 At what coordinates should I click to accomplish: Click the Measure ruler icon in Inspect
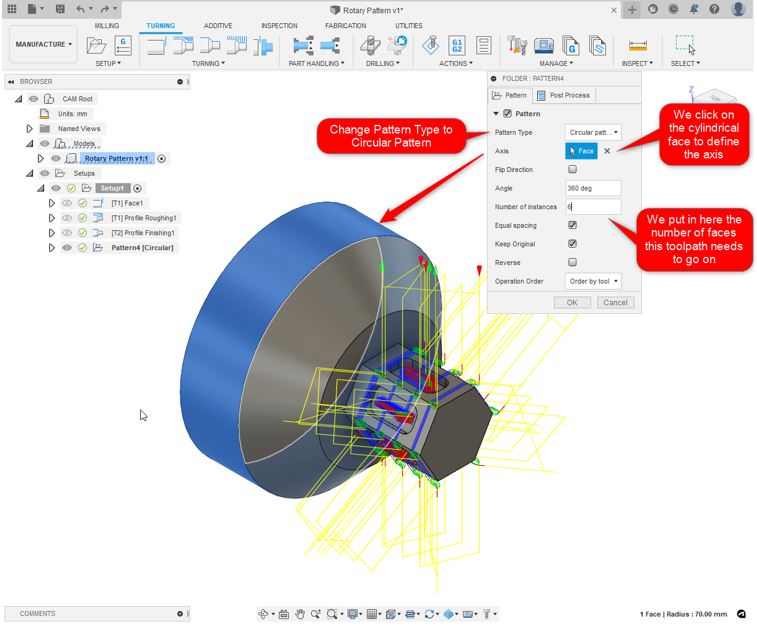pyautogui.click(x=638, y=45)
